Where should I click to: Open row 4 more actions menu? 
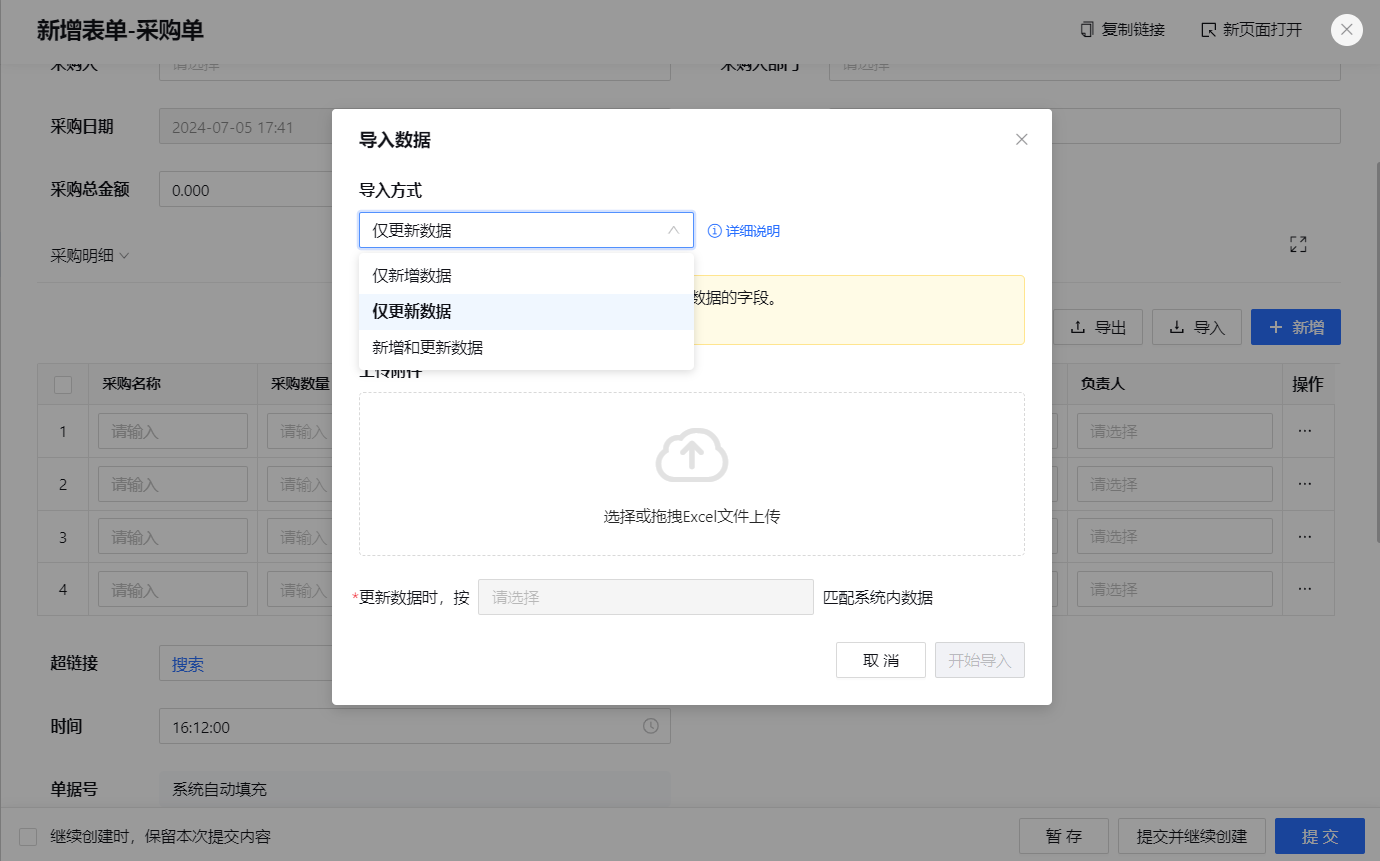(1304, 589)
